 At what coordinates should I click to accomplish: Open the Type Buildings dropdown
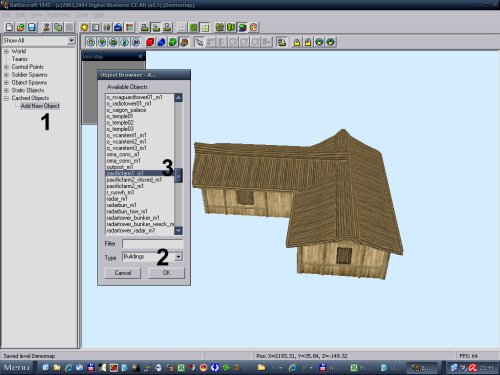coord(179,257)
